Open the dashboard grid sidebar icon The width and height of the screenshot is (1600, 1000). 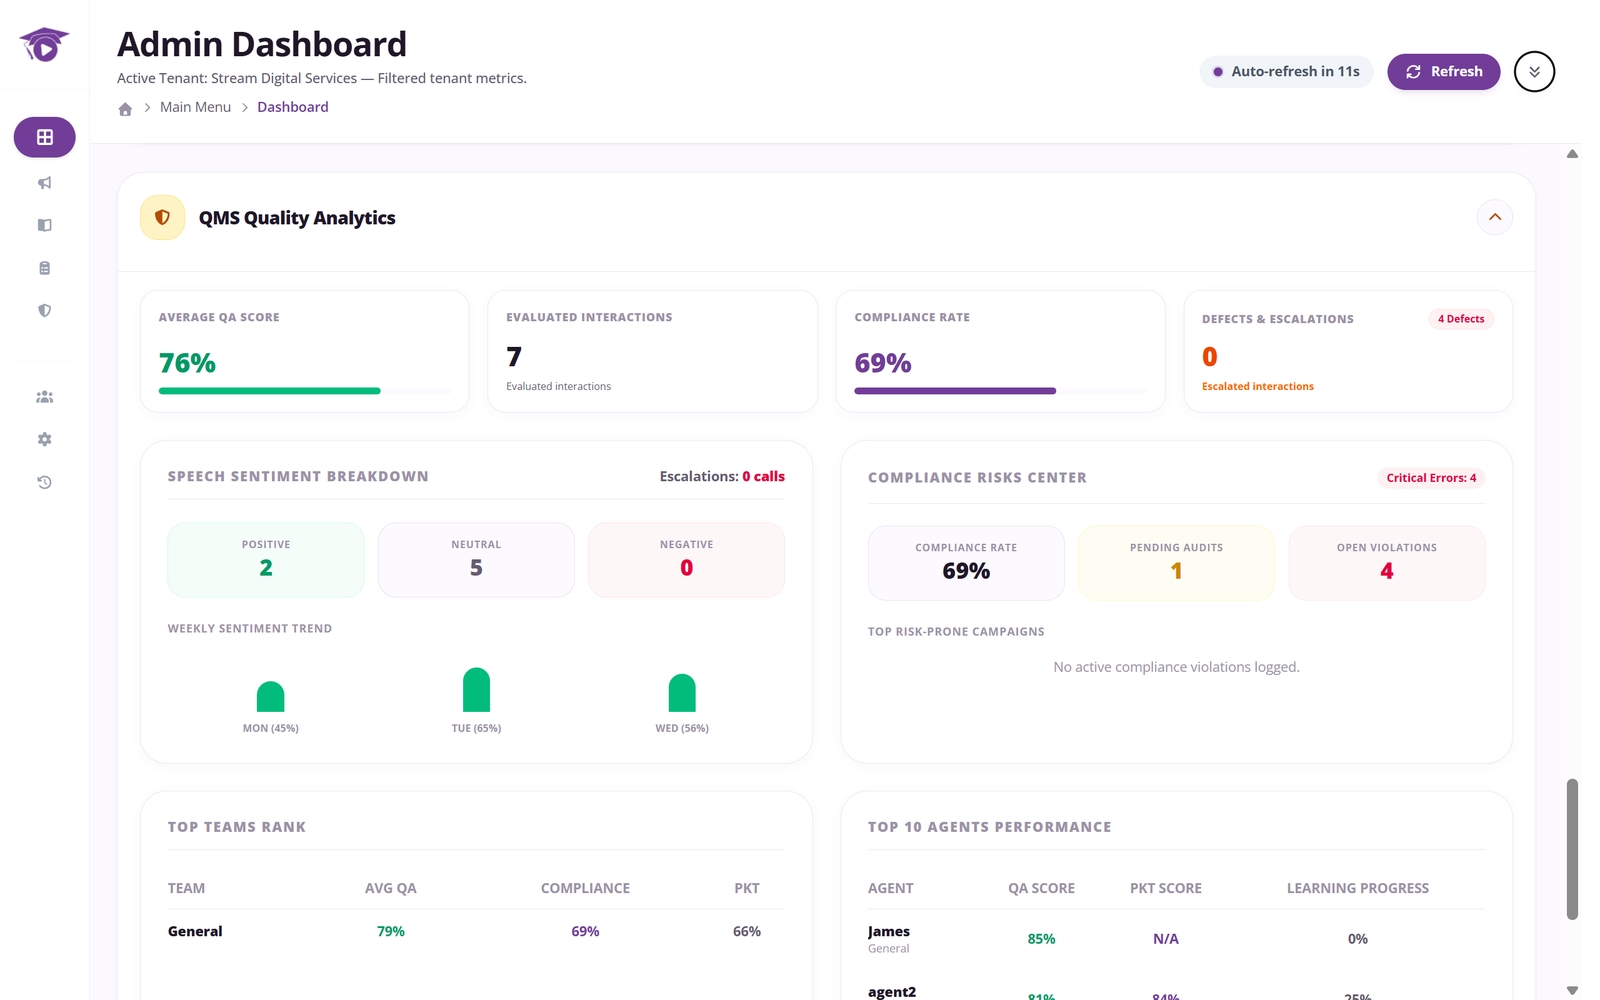tap(44, 137)
